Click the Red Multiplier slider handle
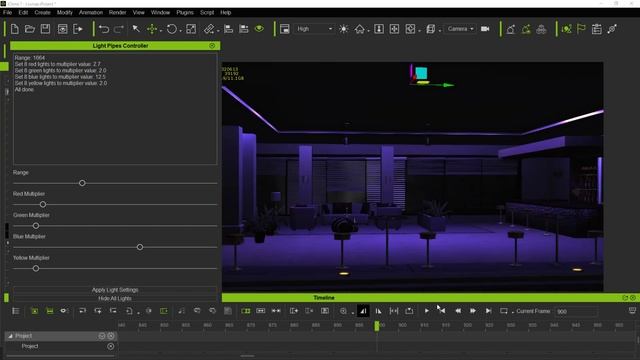 coord(43,204)
